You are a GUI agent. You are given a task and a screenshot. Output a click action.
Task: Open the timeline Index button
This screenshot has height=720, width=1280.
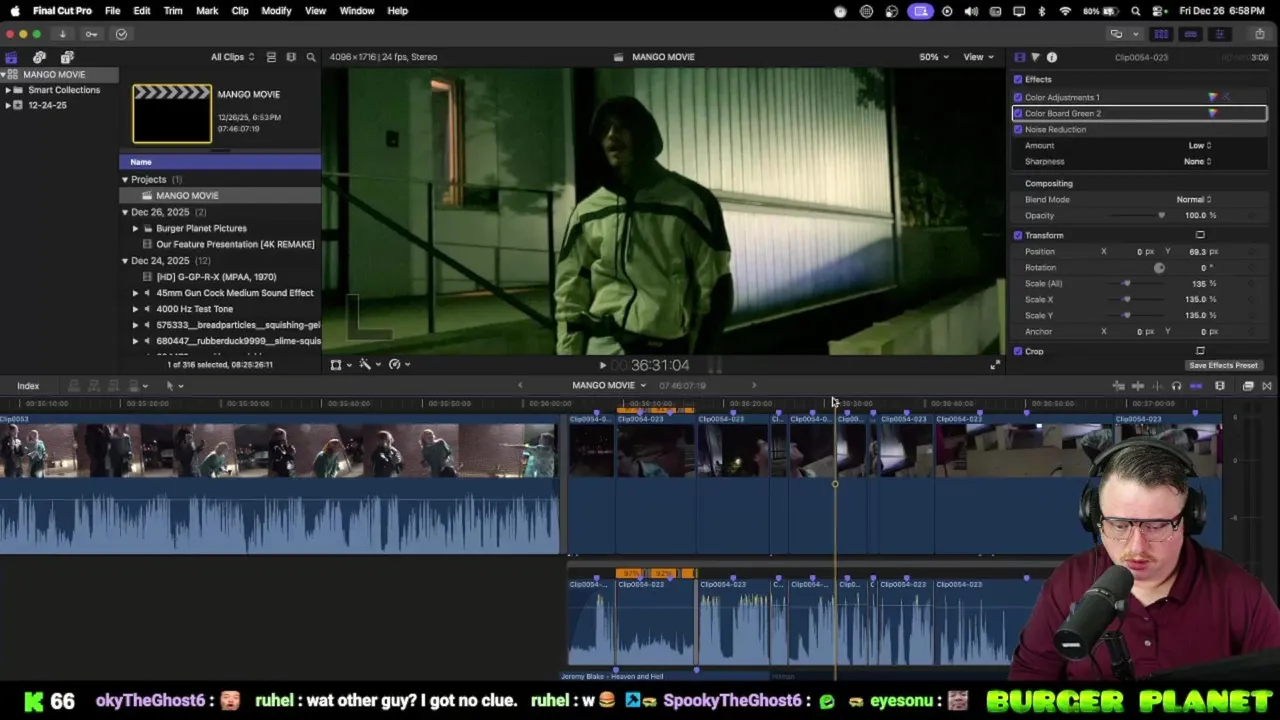[x=28, y=386]
